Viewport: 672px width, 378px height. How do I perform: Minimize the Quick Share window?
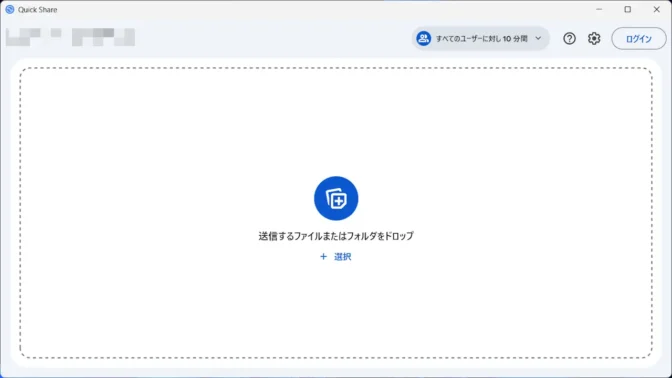(599, 9)
